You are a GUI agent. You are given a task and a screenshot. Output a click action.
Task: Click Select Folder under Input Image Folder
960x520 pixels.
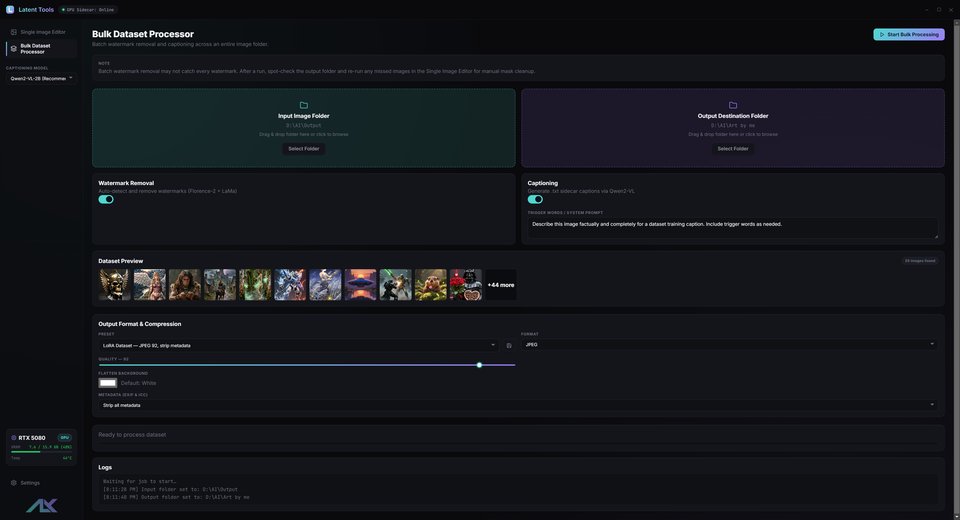(304, 149)
